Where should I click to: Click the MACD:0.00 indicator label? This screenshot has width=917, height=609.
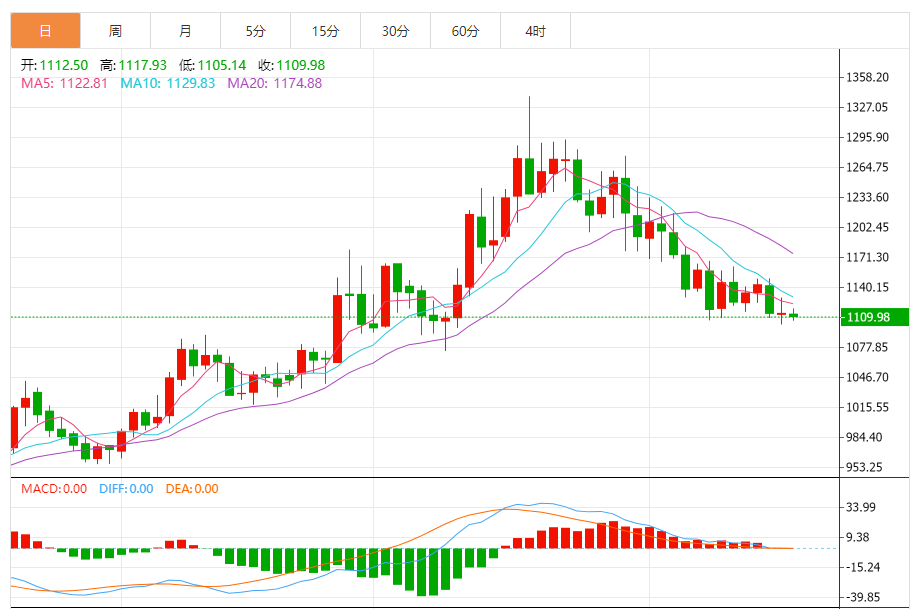[54, 488]
